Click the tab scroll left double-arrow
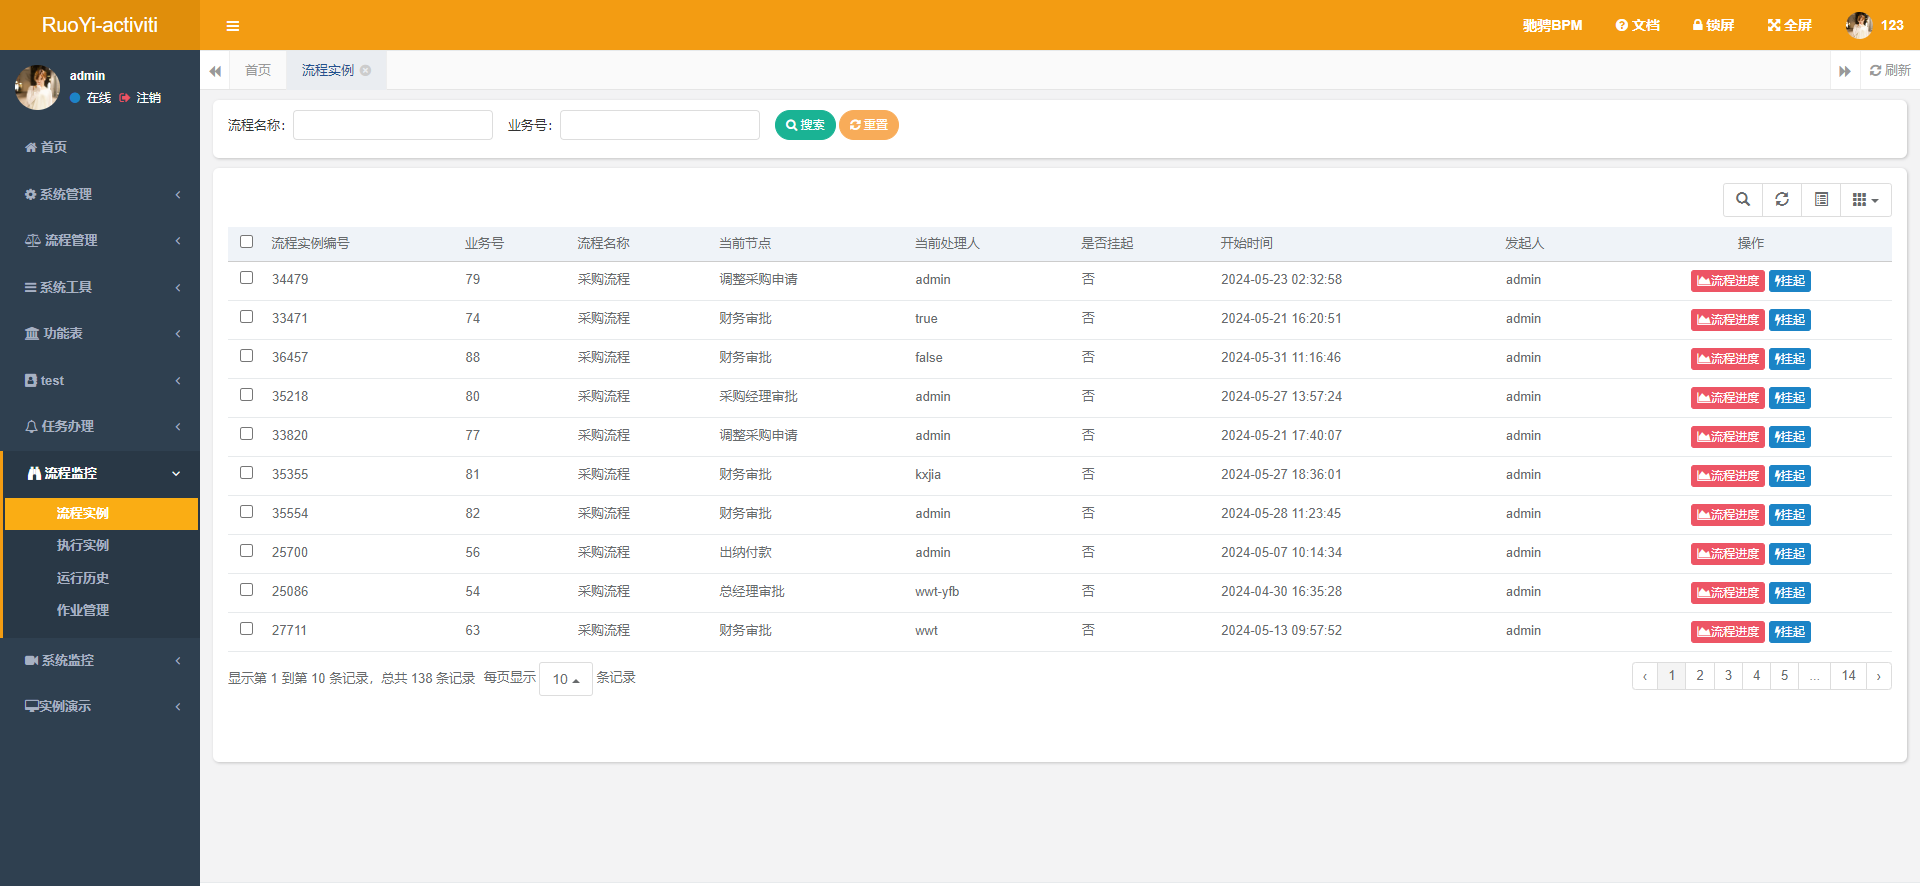Viewport: 1920px width, 886px height. click(215, 71)
